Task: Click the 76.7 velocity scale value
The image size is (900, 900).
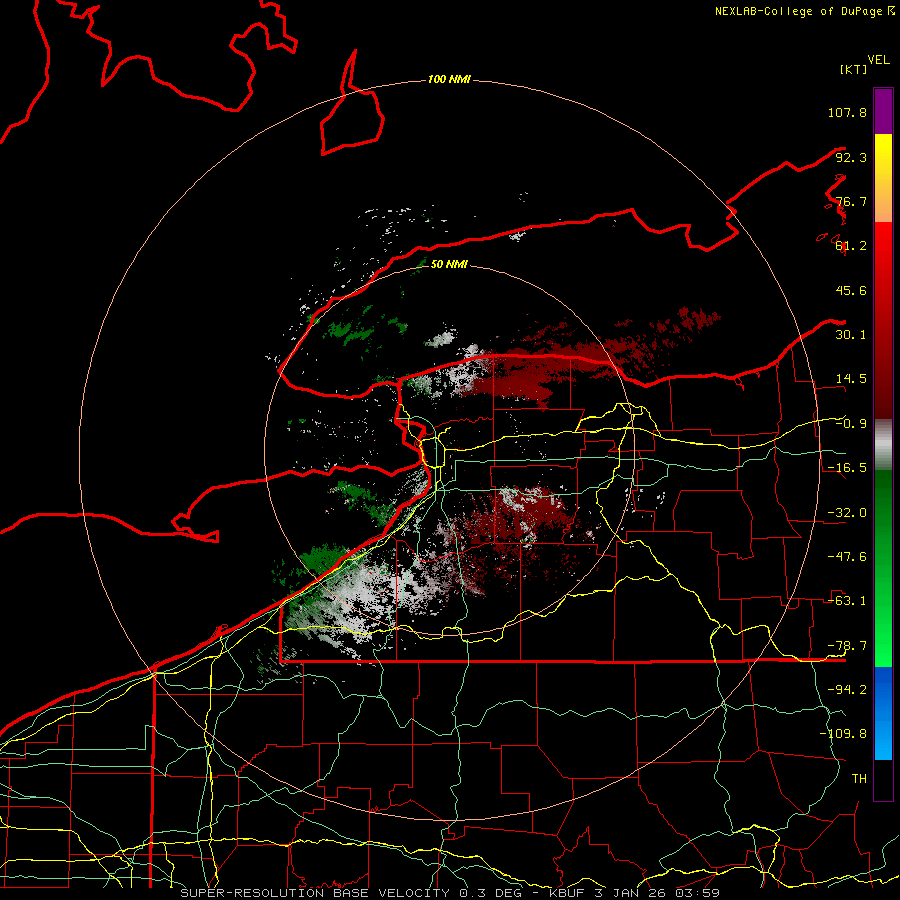Action: coord(851,201)
